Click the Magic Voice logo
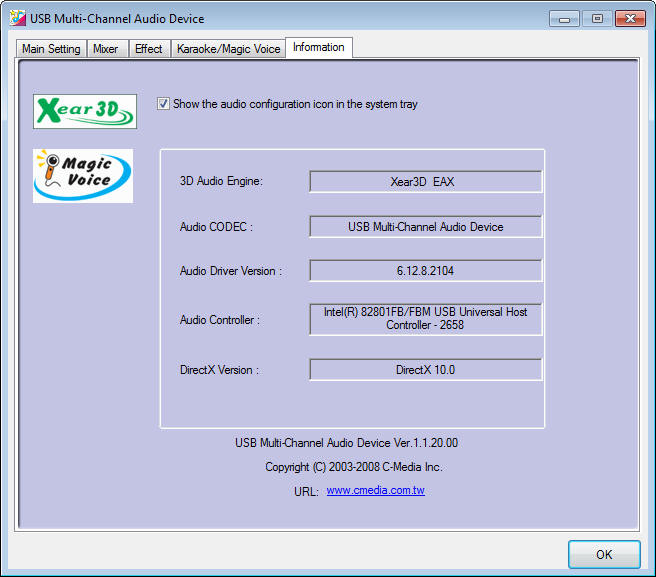Viewport: 656px width, 577px height. 83,176
